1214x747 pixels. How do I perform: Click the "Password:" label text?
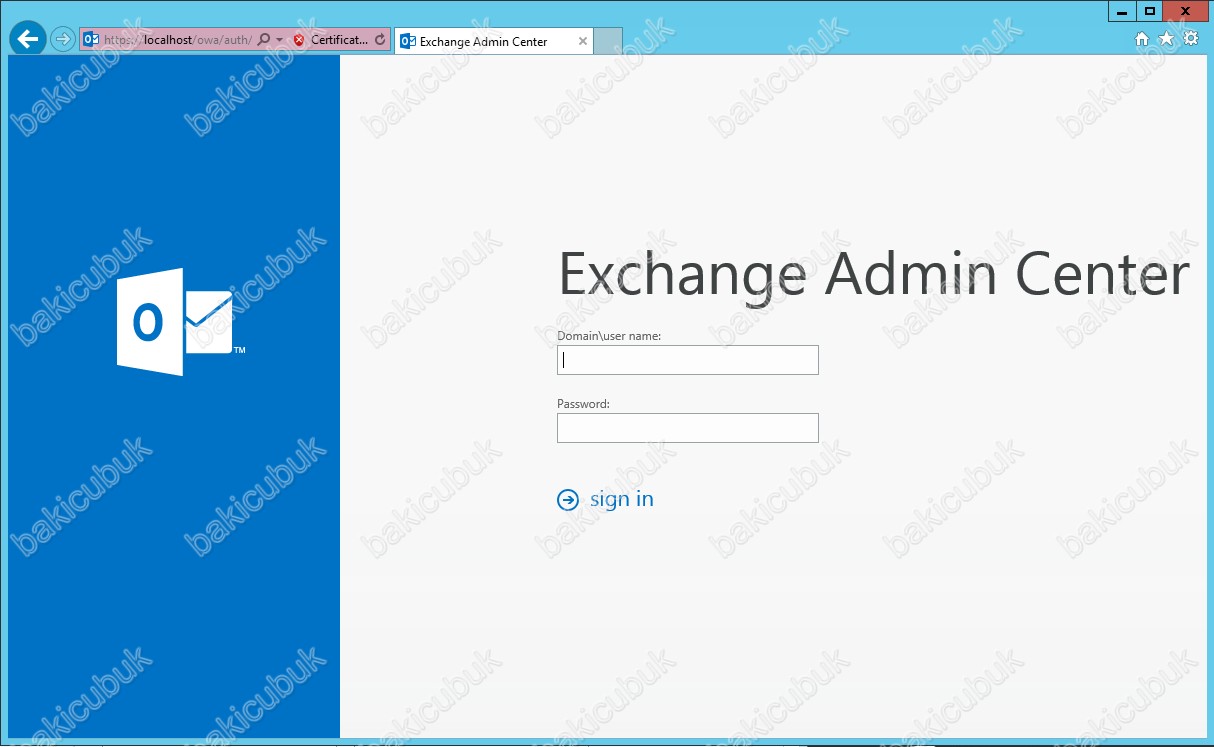tap(584, 404)
